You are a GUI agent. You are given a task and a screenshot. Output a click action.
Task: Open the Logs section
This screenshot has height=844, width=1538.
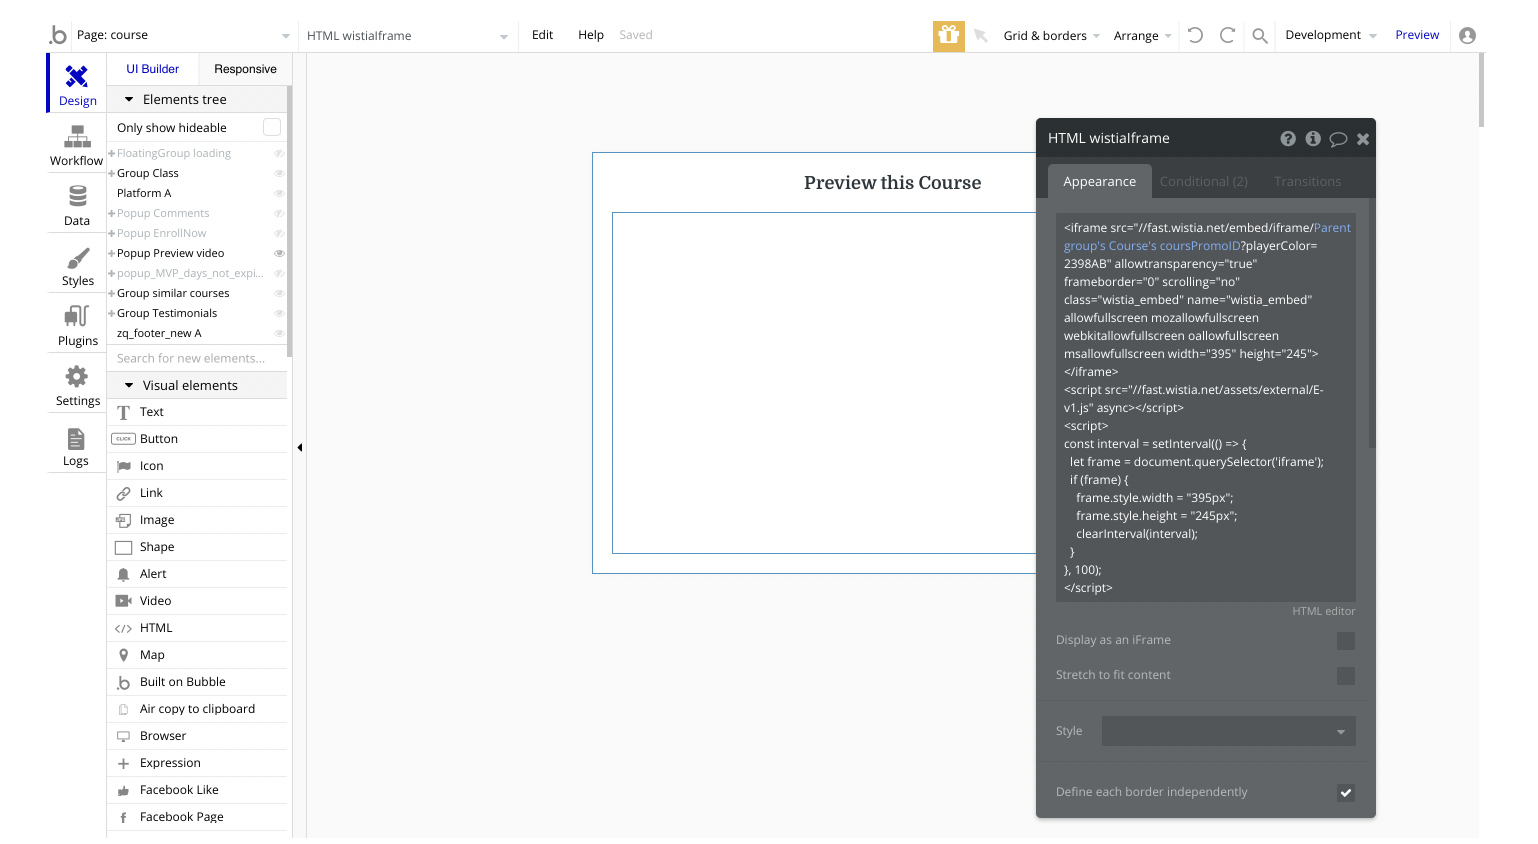pos(77,446)
